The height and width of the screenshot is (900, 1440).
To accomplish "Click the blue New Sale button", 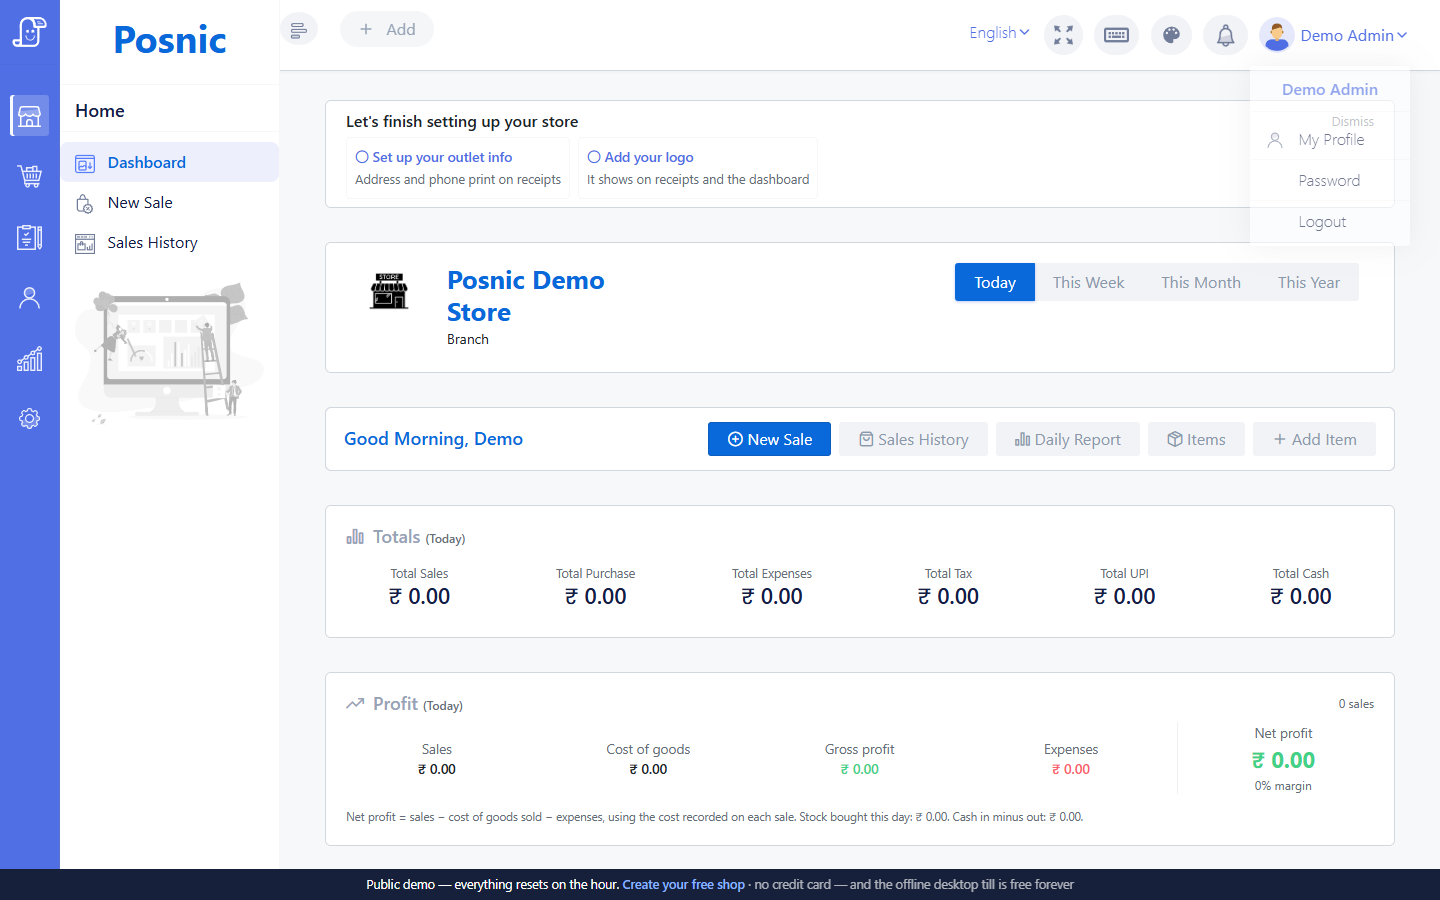I will (769, 439).
